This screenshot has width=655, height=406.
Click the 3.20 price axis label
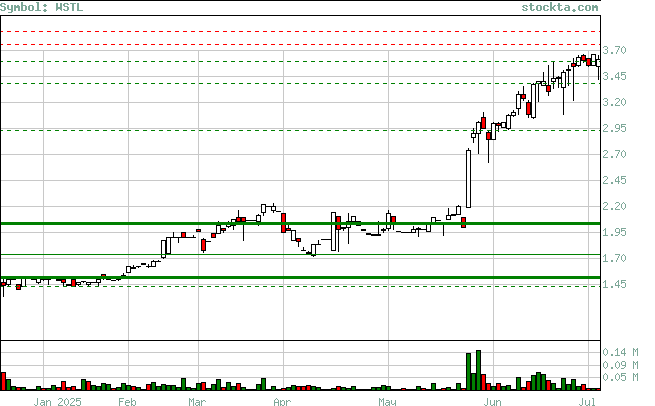pos(614,102)
